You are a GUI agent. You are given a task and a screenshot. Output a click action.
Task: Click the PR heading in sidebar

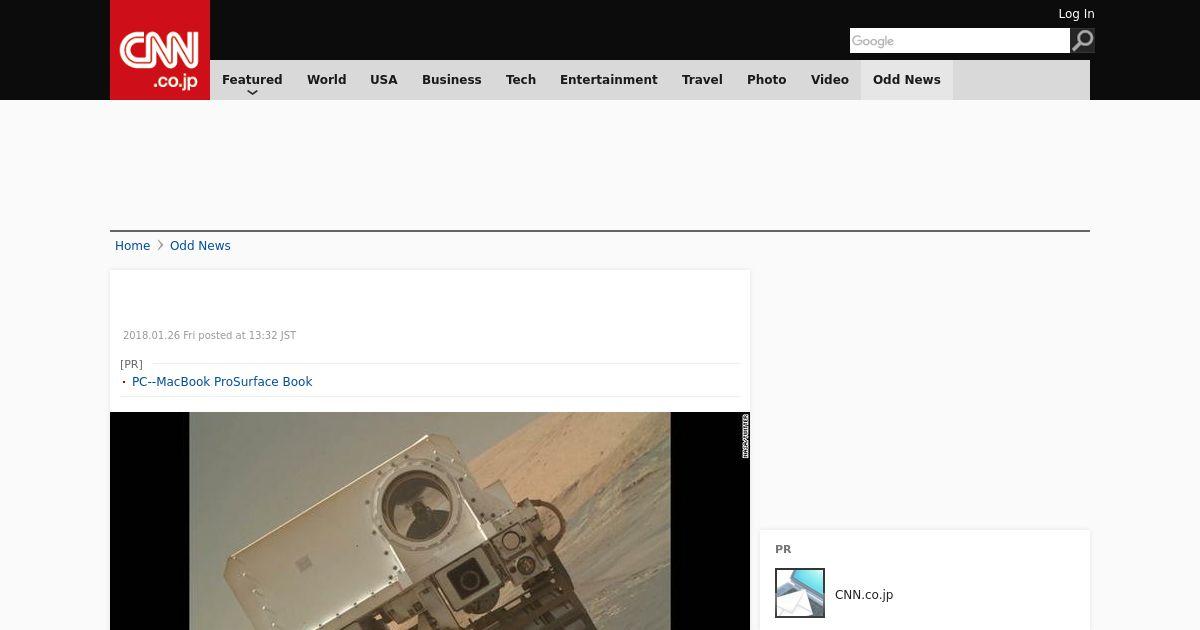783,549
